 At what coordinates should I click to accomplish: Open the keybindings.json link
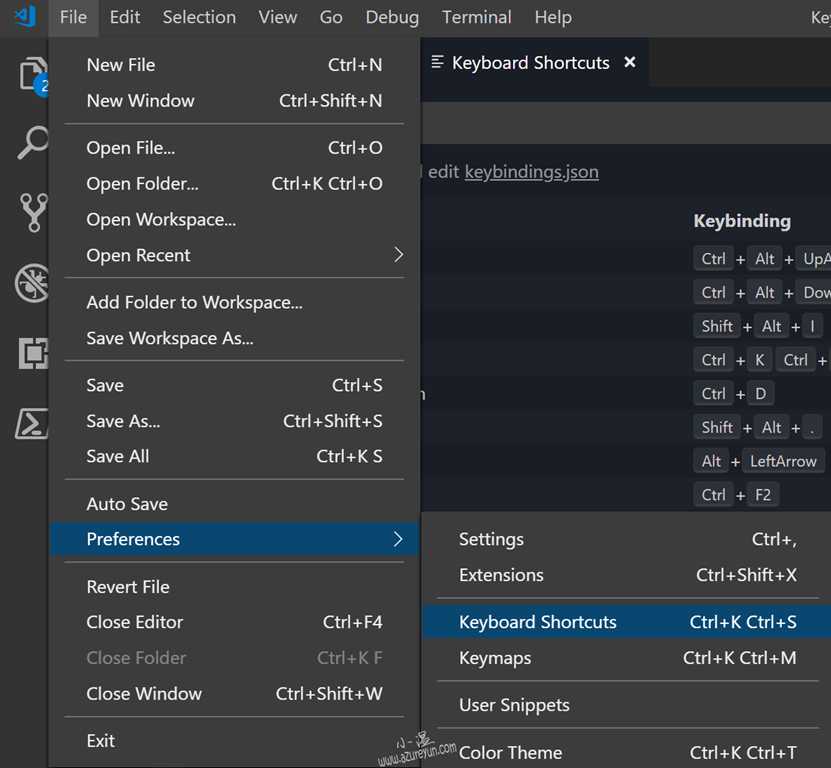tap(532, 172)
